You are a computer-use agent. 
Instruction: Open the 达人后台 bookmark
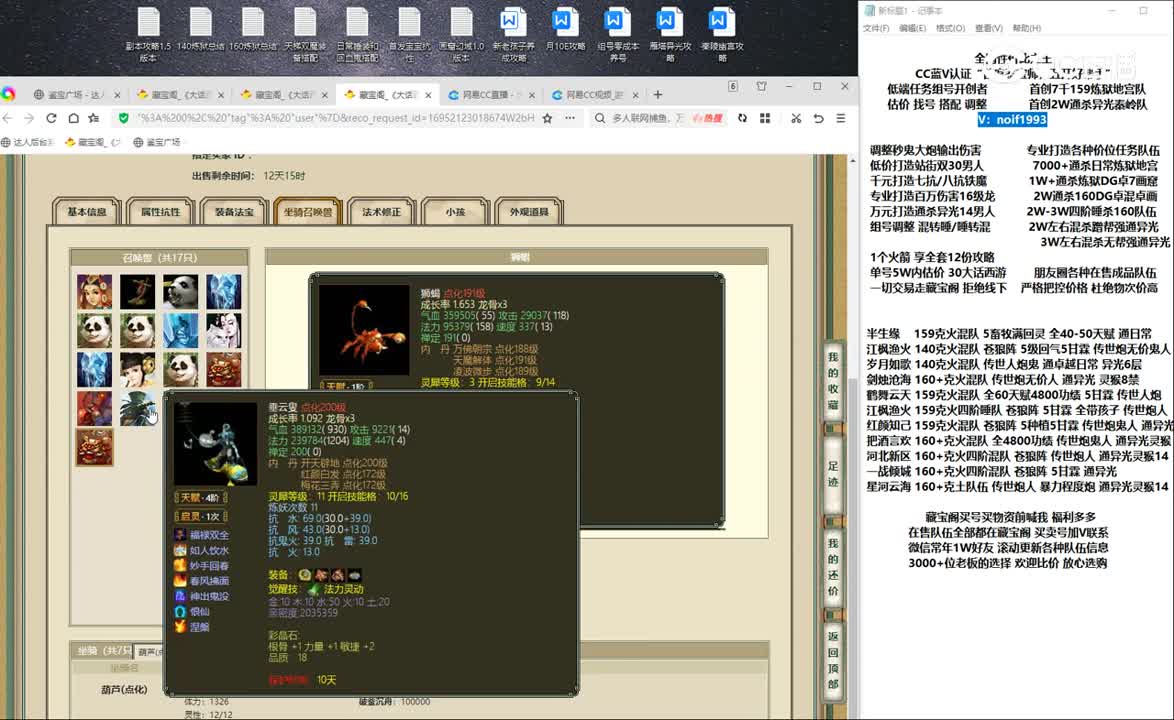click(28, 142)
